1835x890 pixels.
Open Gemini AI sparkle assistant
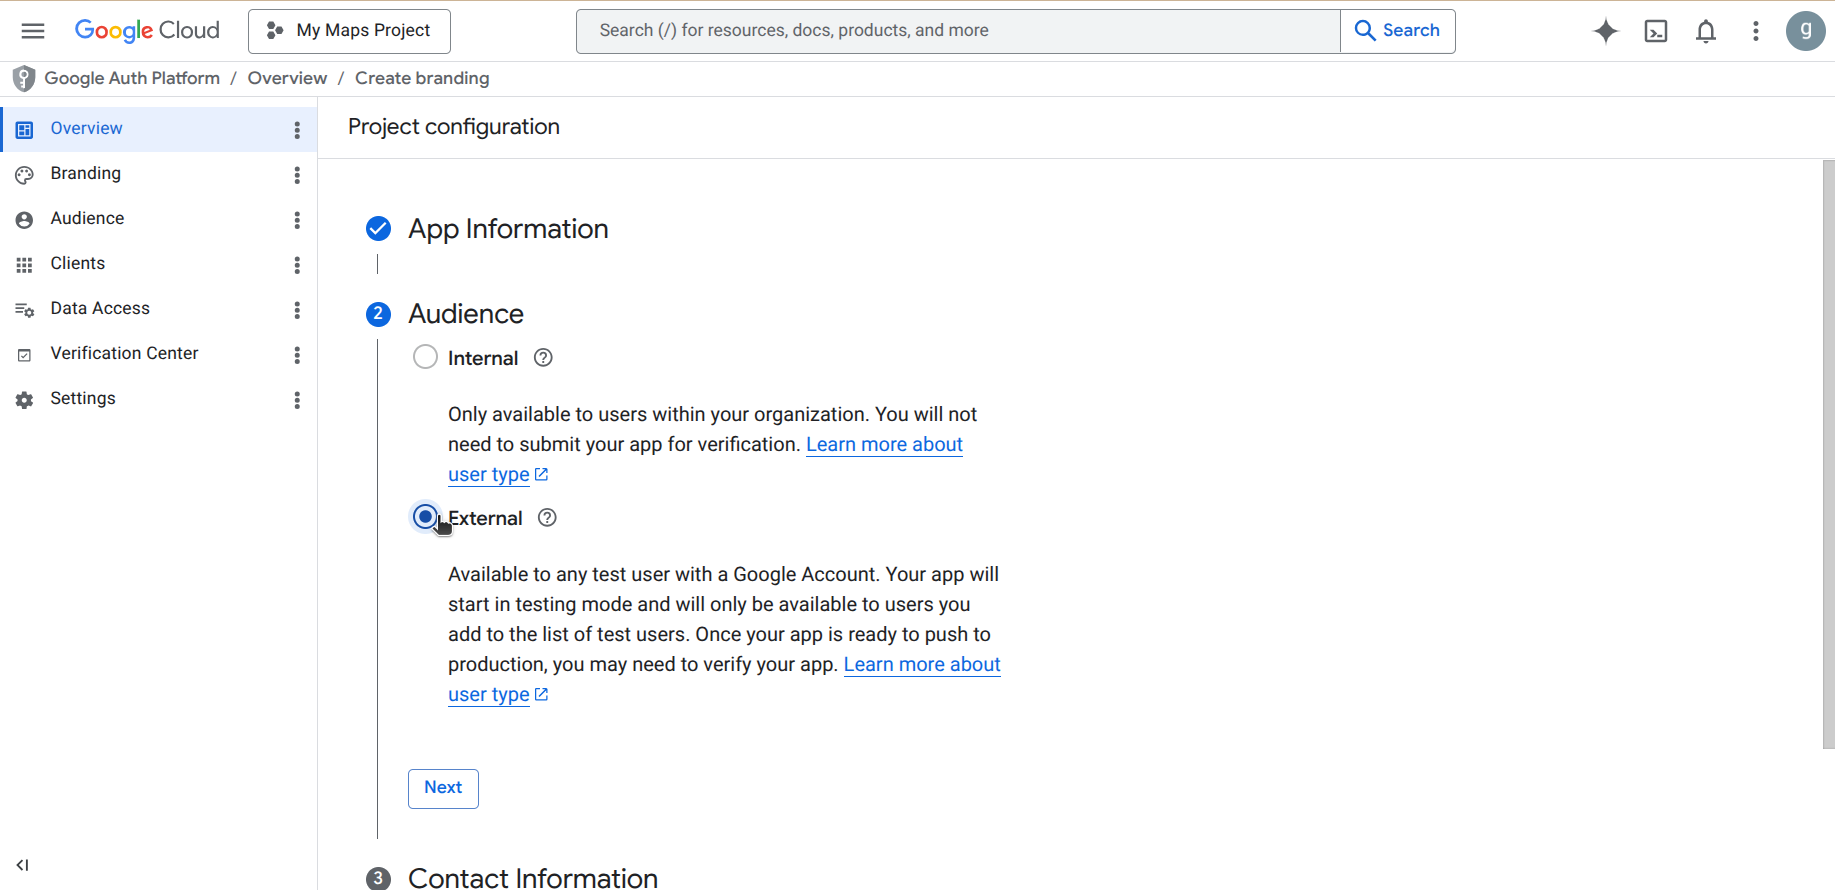(1605, 31)
